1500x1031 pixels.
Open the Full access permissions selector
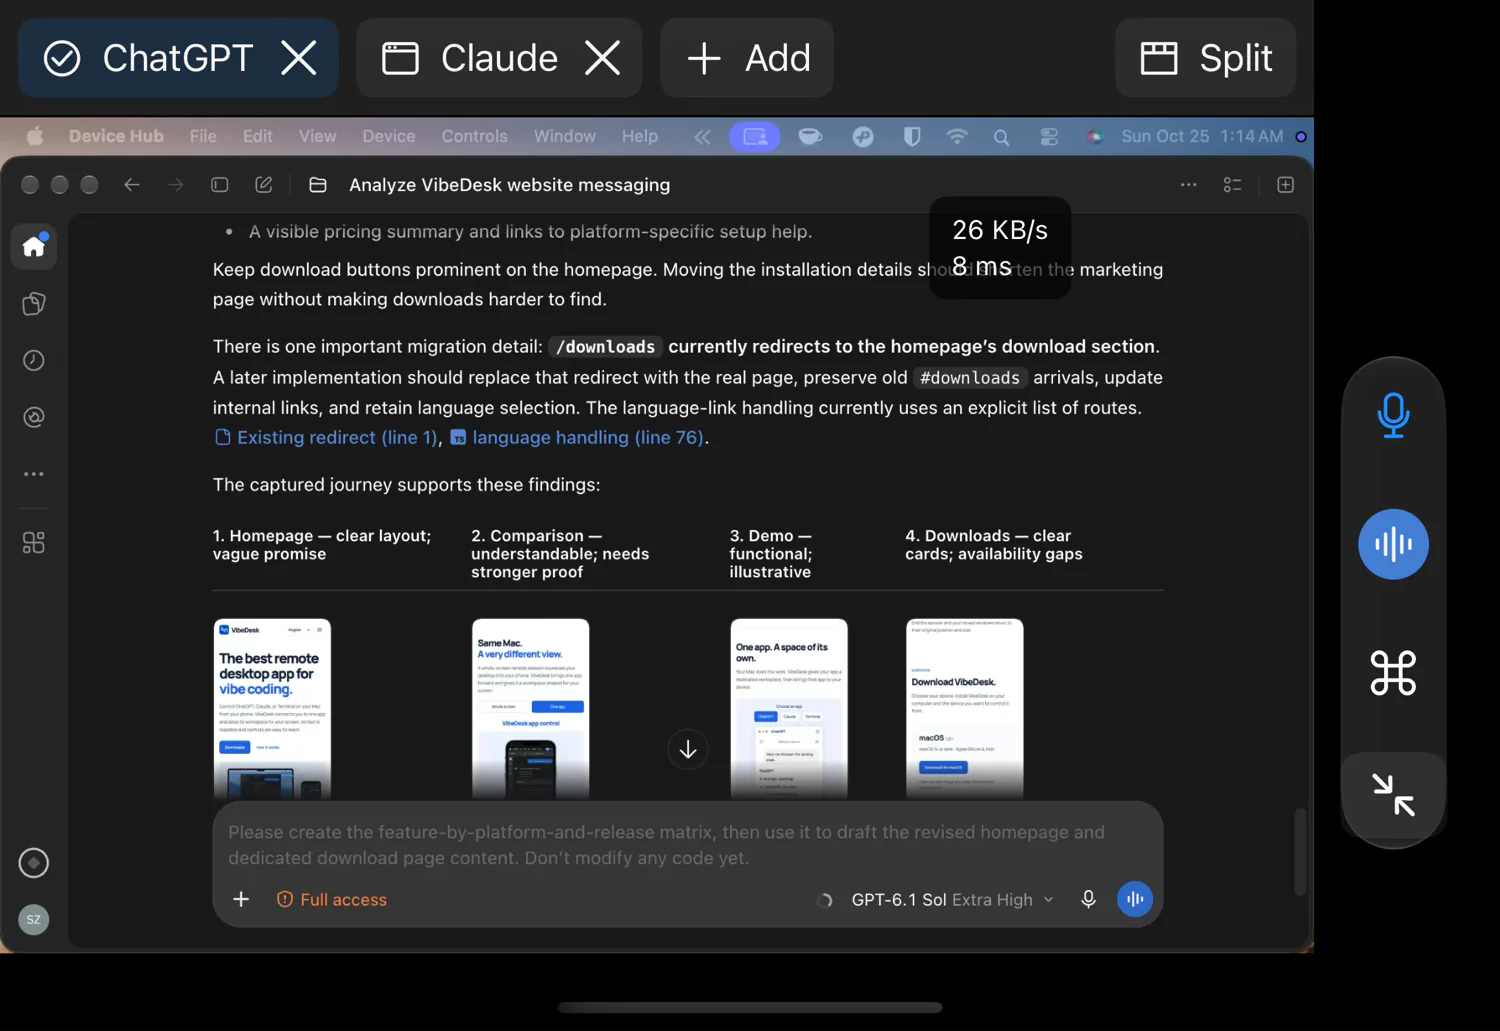coord(332,899)
